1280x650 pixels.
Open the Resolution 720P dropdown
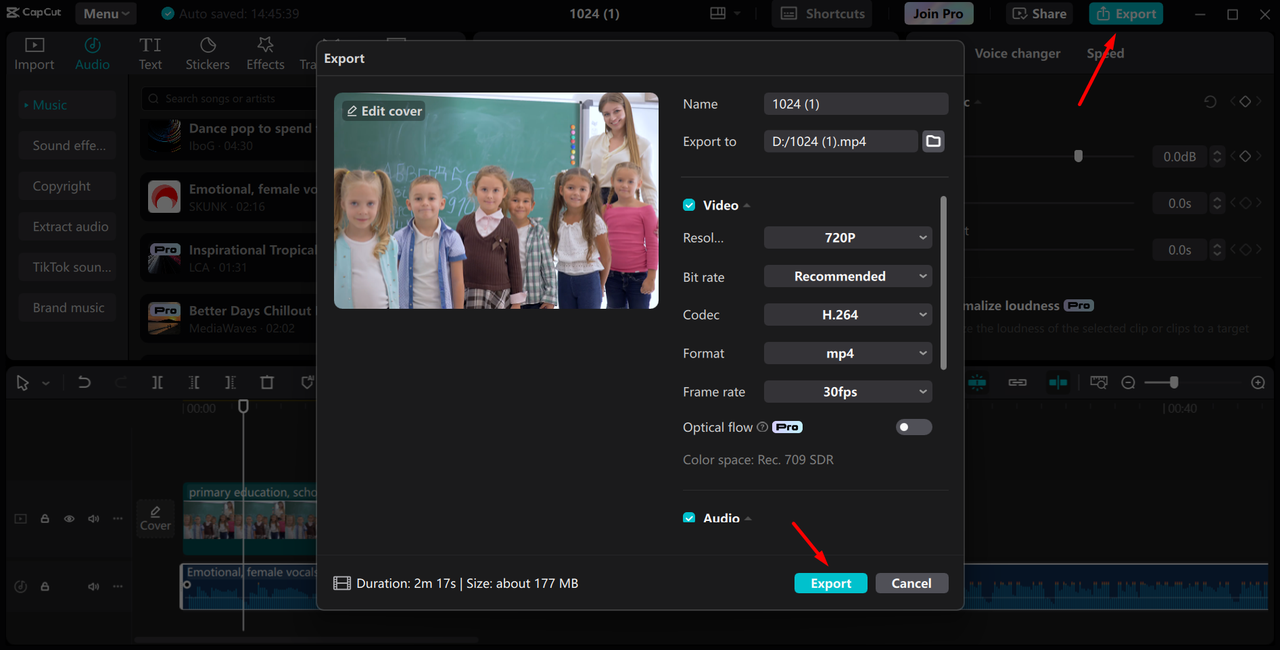[848, 238]
